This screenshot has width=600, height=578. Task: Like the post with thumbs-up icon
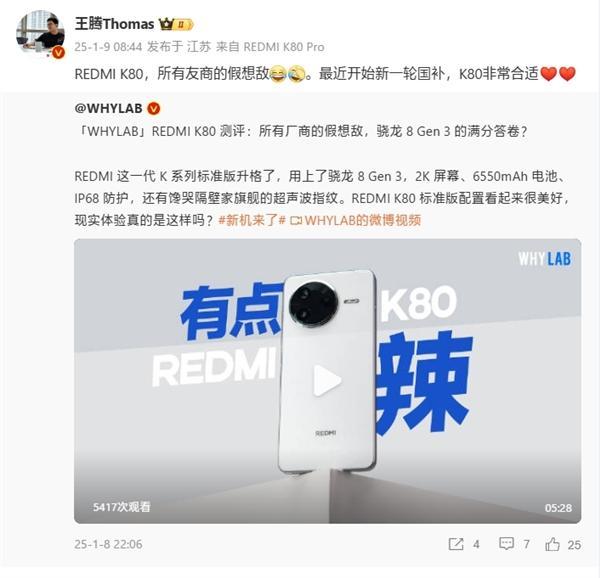(x=552, y=544)
